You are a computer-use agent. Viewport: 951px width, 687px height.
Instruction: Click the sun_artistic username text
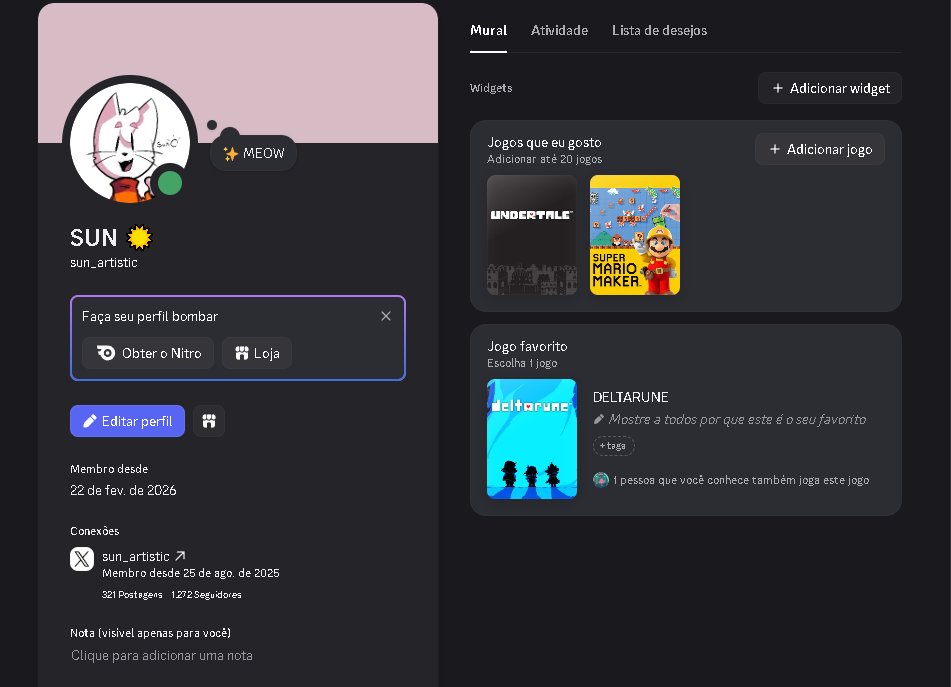[104, 263]
